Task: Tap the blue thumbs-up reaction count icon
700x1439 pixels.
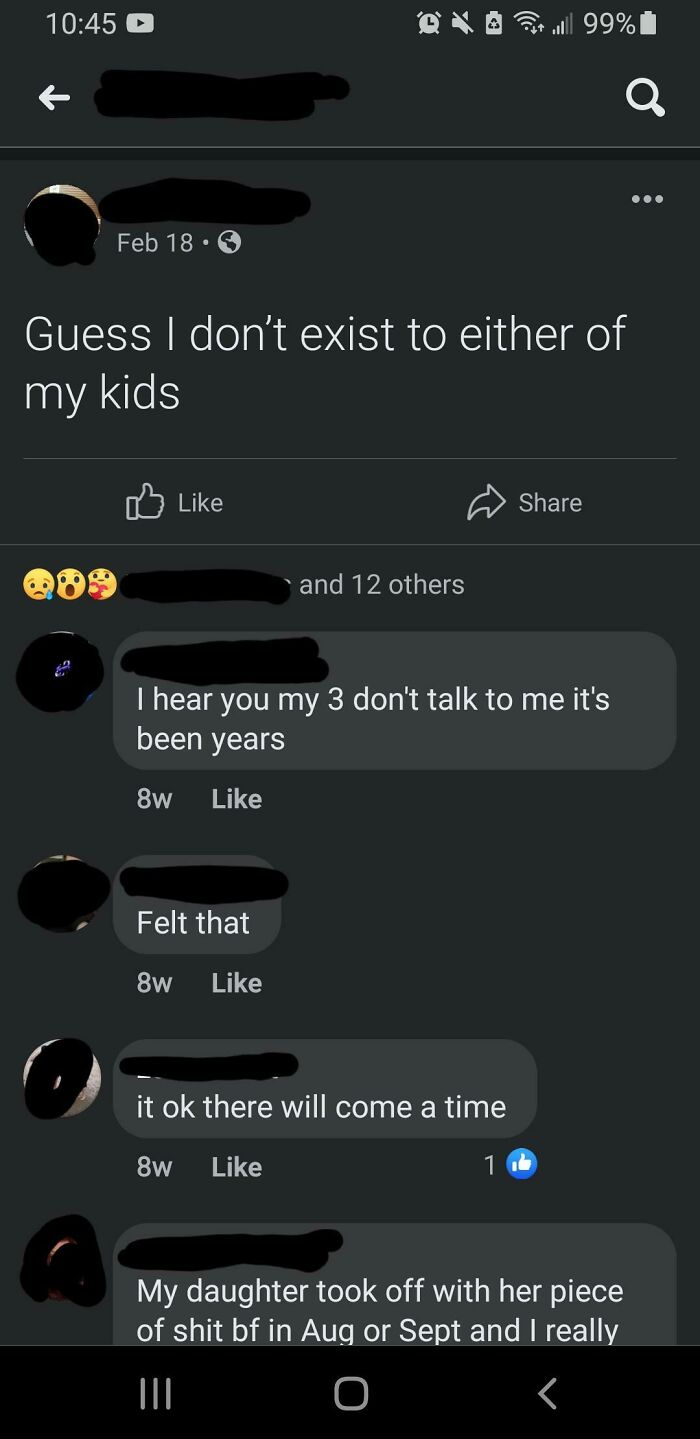Action: [522, 1164]
